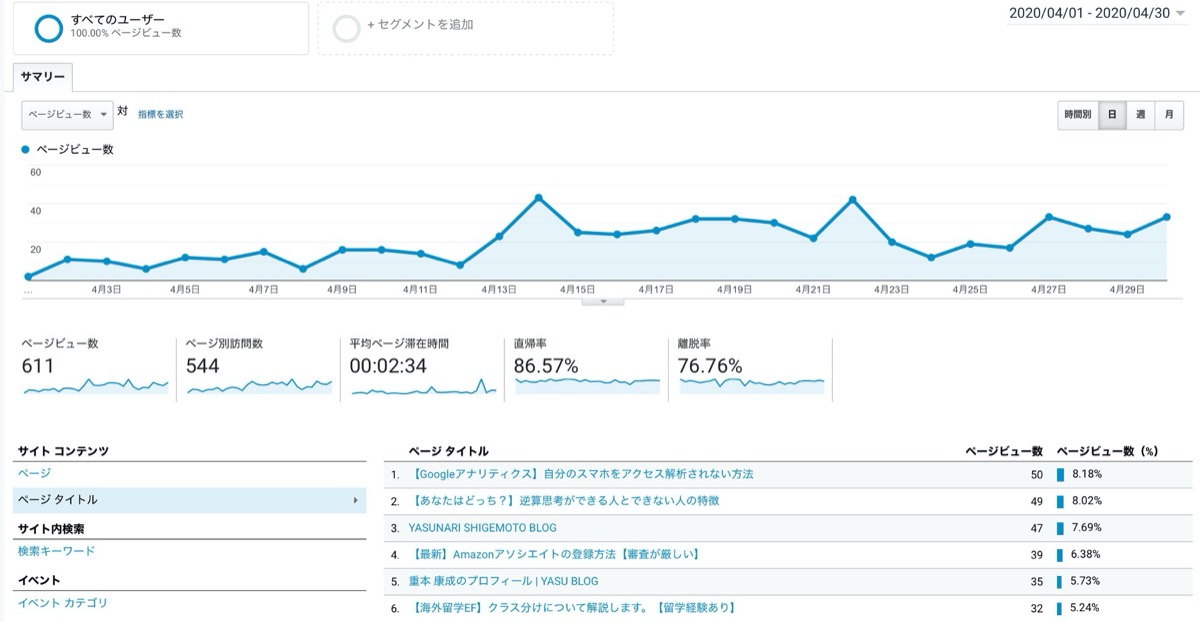Click the pageview count 50 cell
1200x622 pixels.
click(1036, 474)
